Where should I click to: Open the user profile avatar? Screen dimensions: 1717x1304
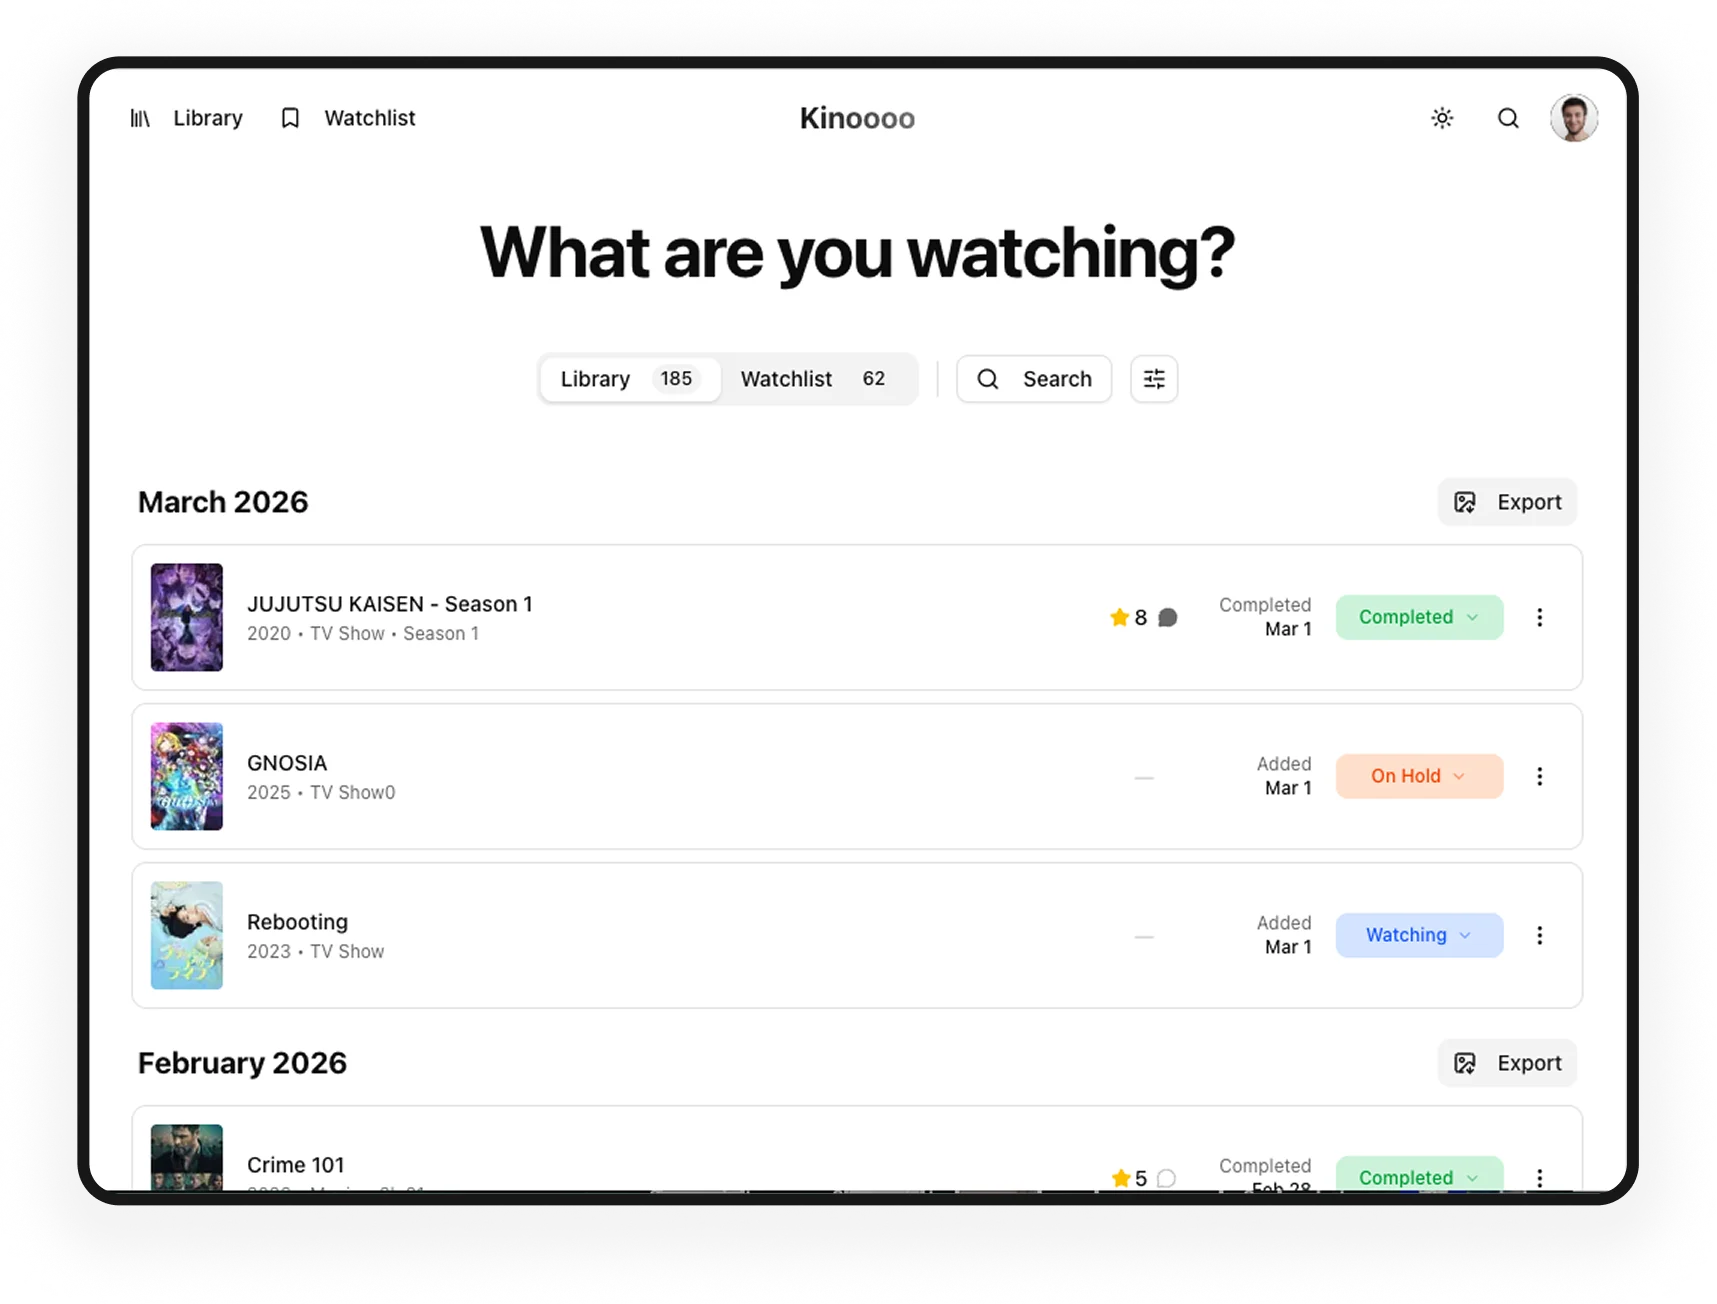pos(1574,118)
